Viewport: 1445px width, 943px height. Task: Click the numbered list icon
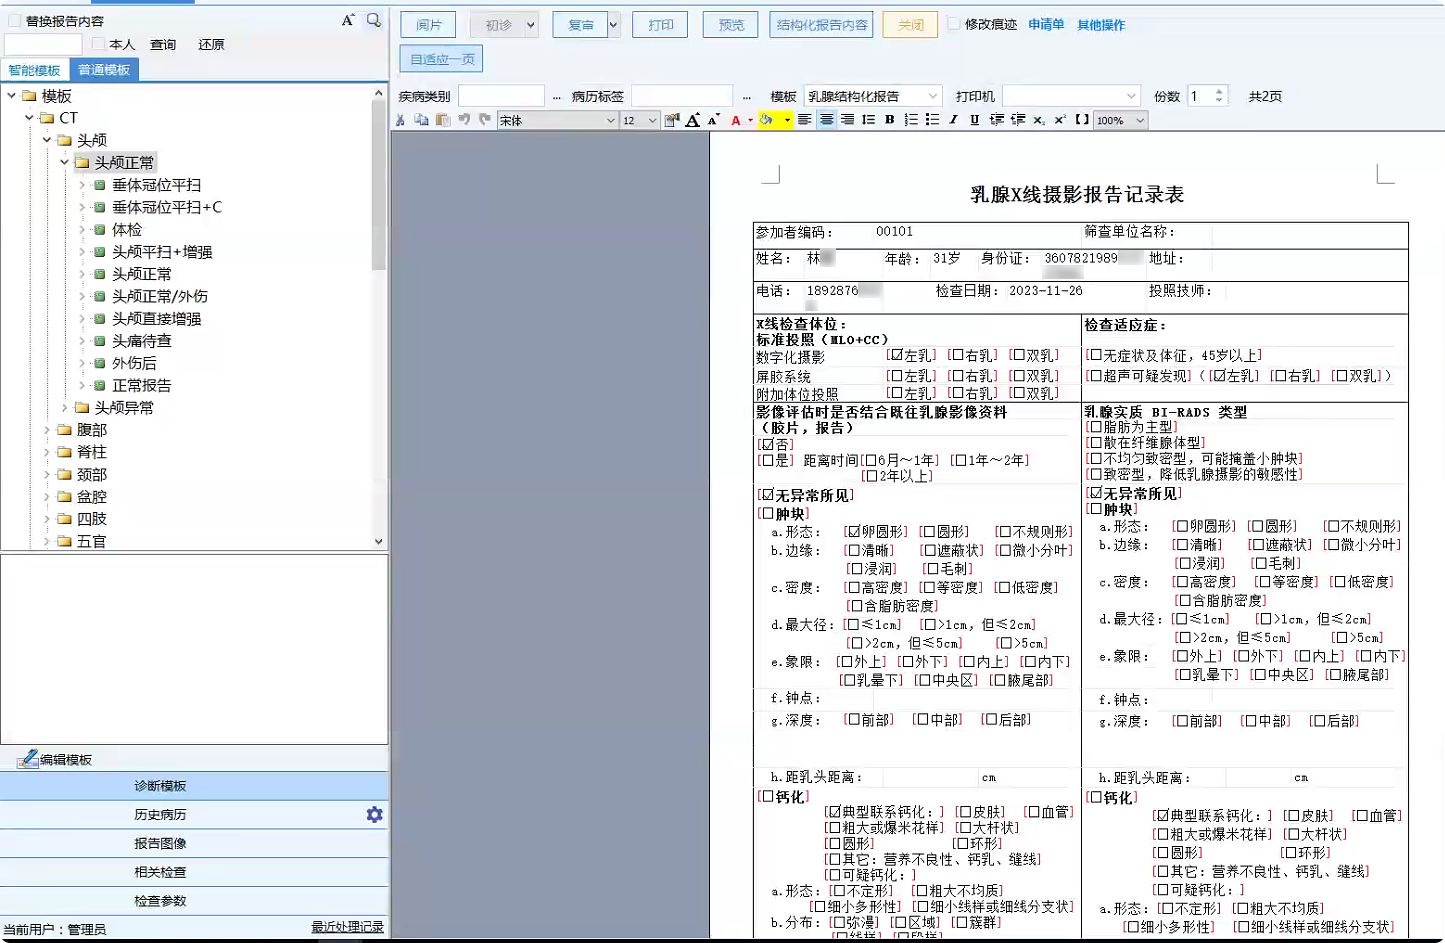pos(911,120)
